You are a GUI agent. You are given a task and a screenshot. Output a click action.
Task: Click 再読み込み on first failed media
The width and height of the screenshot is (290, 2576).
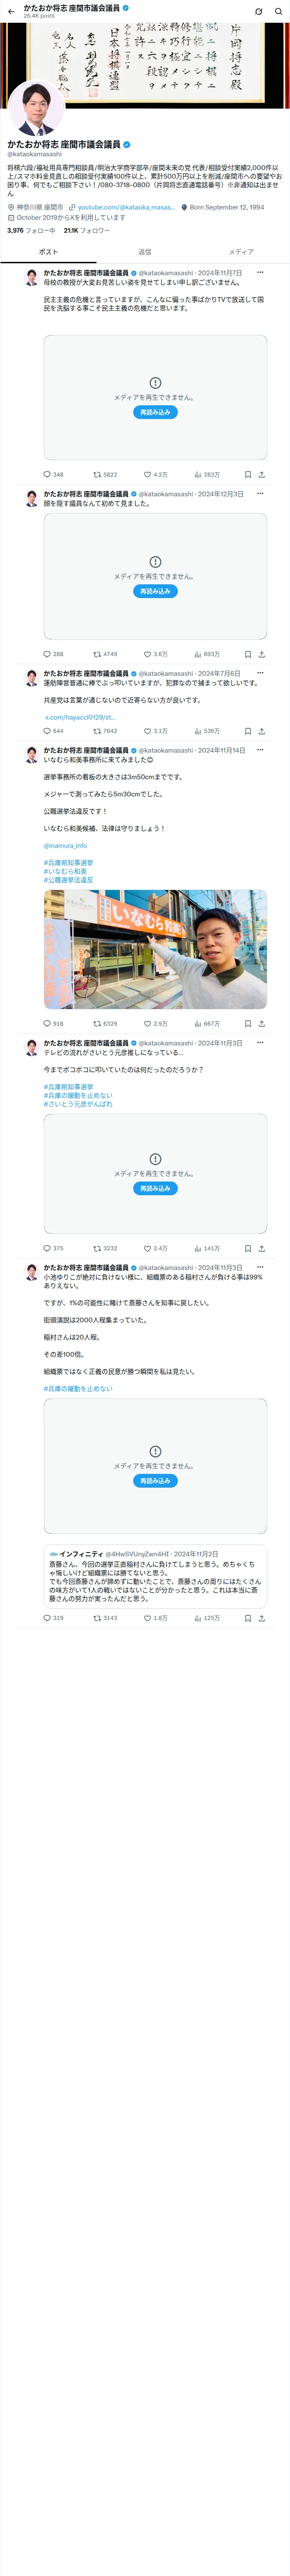tap(155, 412)
